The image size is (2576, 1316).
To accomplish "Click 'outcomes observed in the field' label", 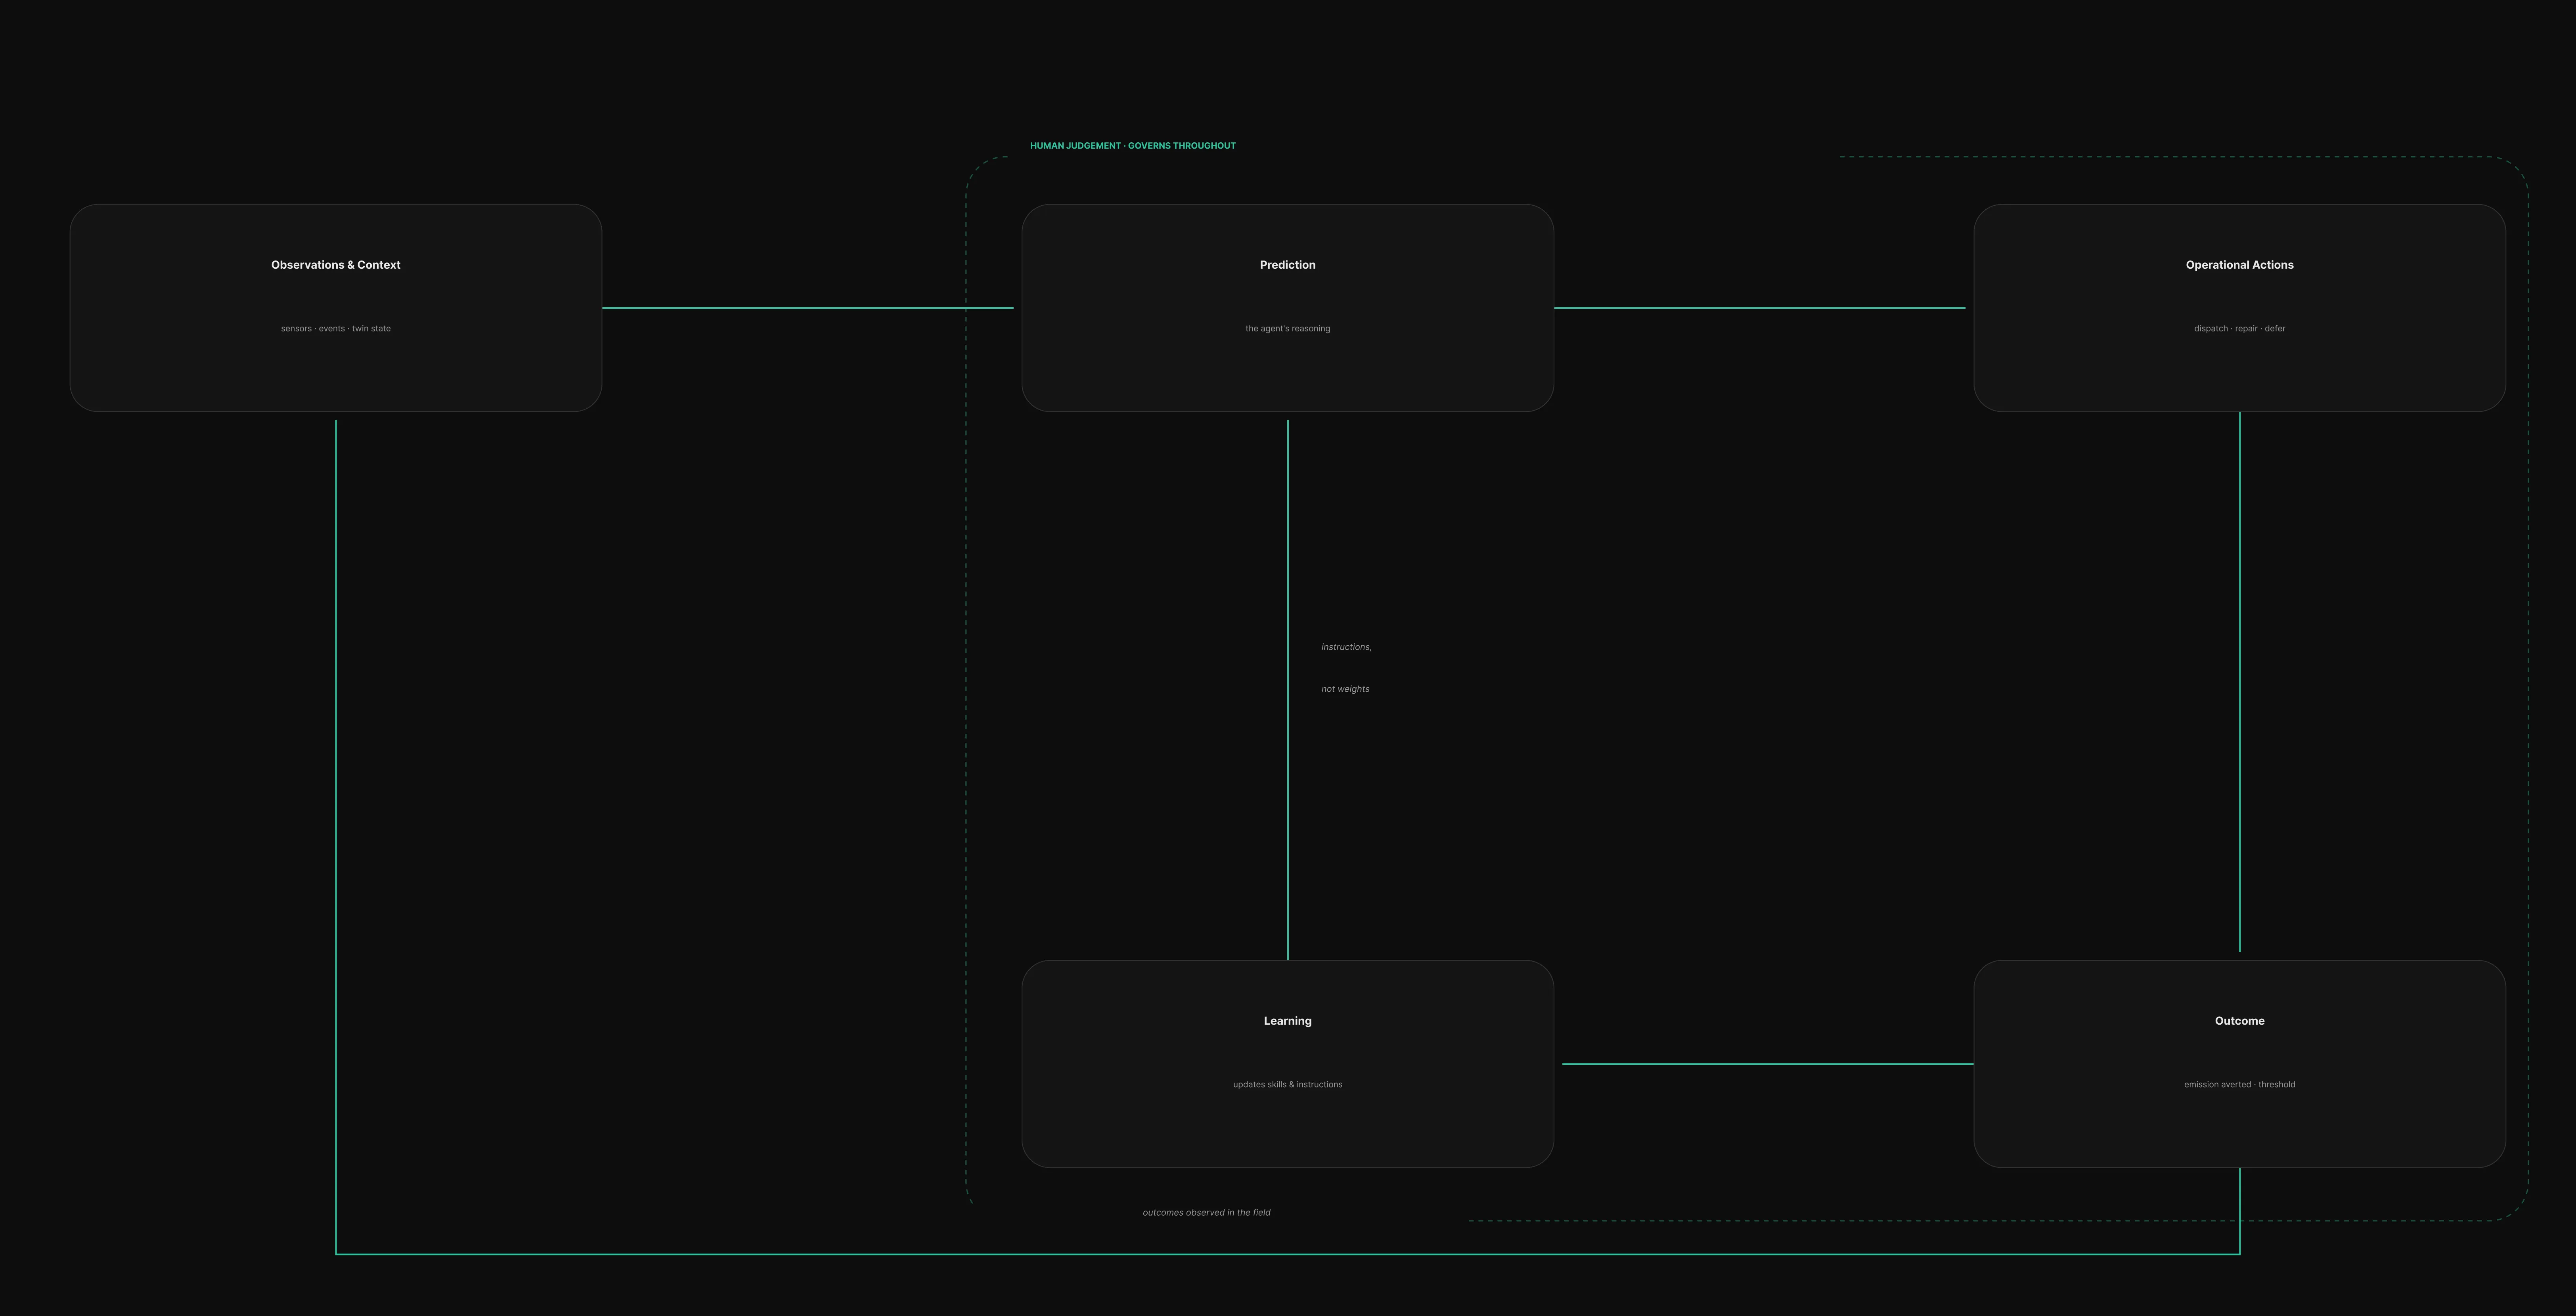I will coord(1207,1213).
